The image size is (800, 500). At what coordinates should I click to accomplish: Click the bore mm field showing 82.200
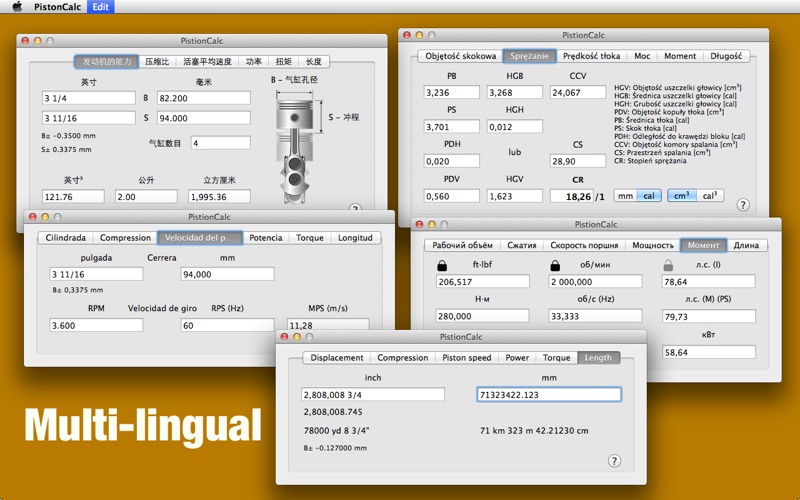click(x=204, y=98)
